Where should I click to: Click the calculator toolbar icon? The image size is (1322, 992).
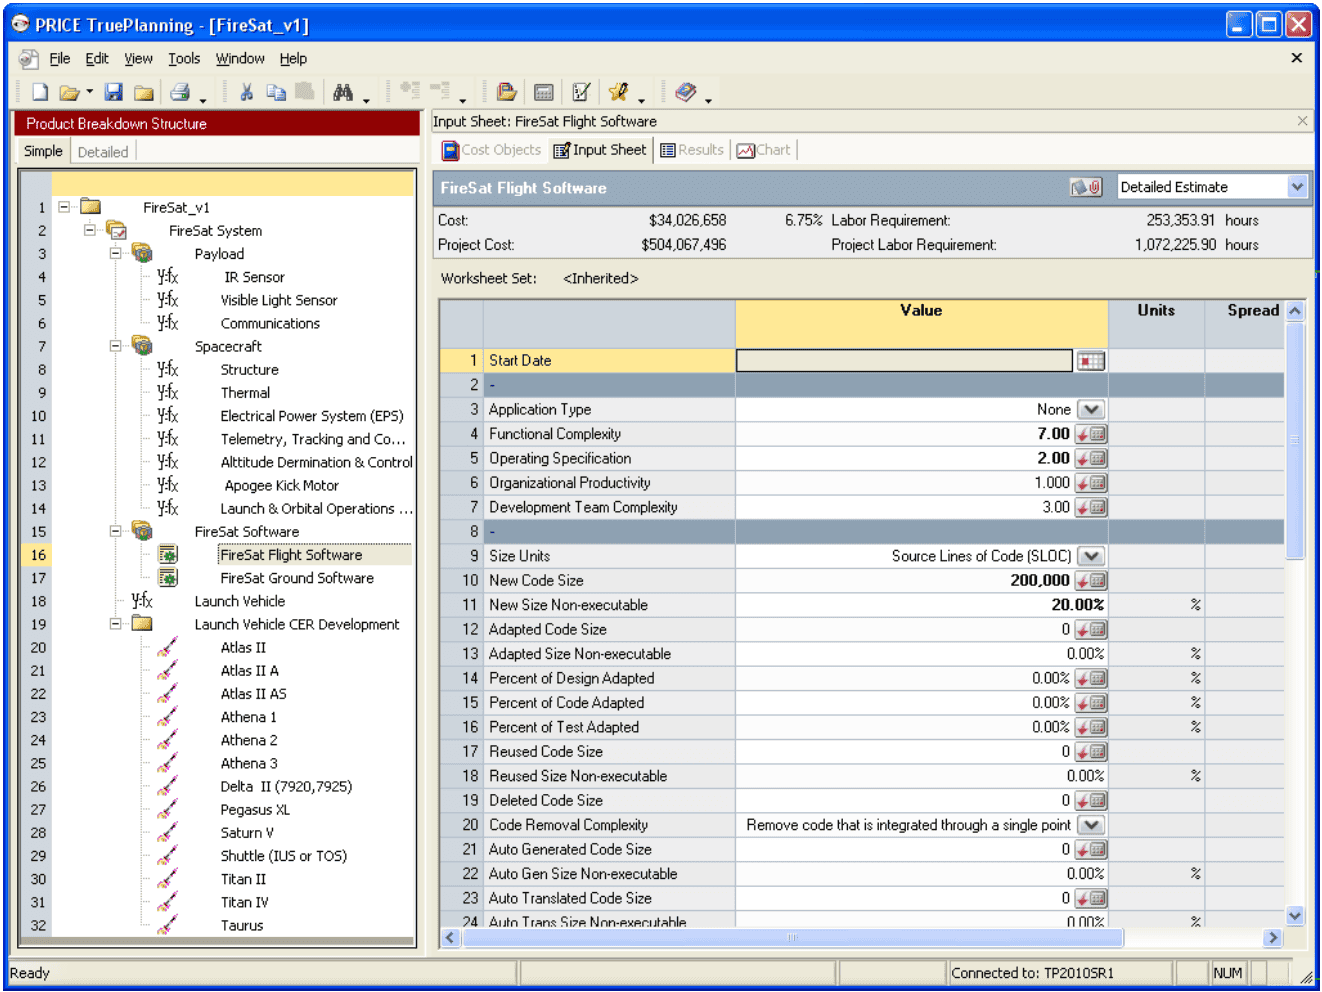544,93
